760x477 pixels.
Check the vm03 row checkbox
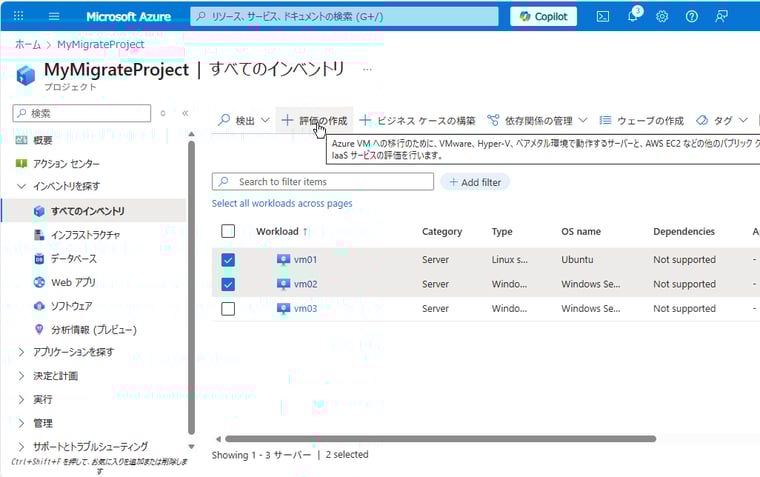tap(228, 309)
